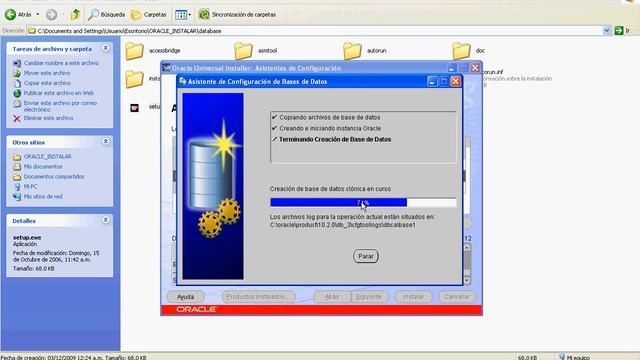Open Documentos compartidos link

coord(54,177)
